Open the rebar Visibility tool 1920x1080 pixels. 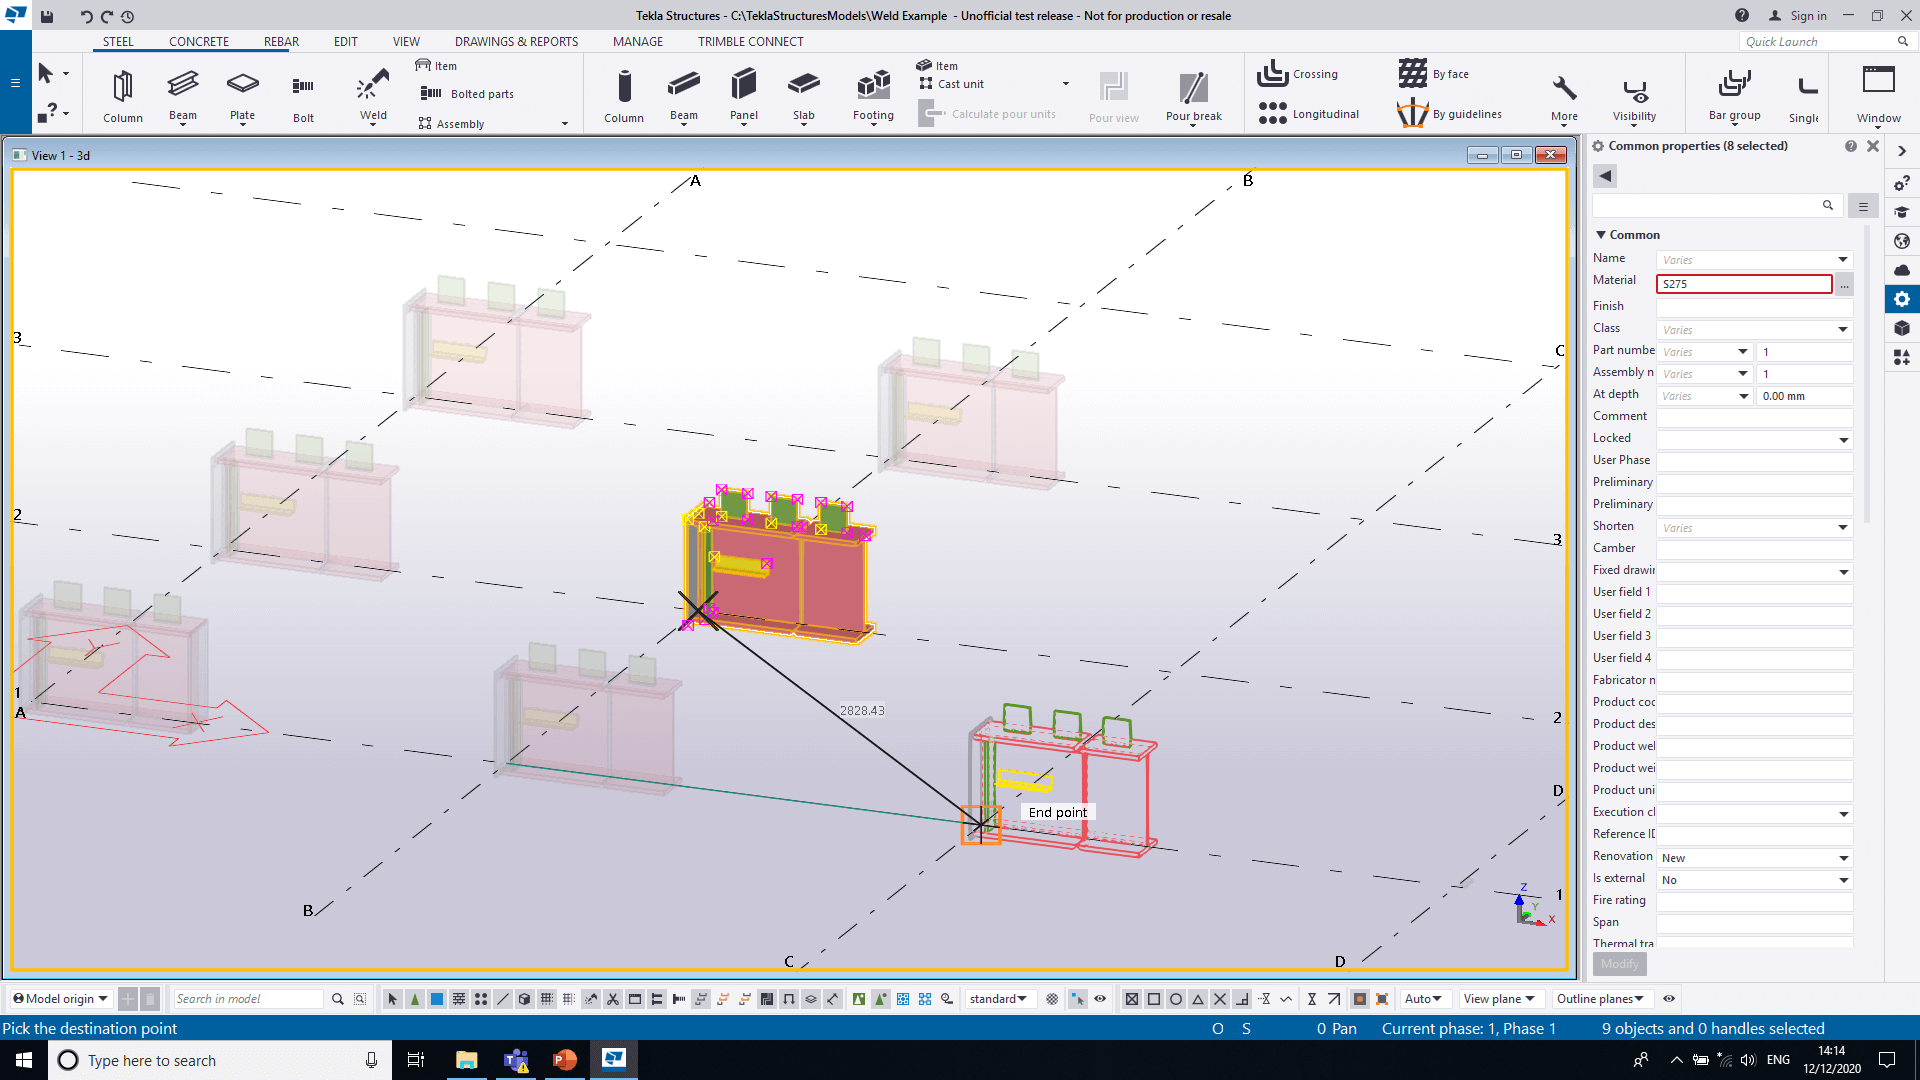coord(1634,98)
